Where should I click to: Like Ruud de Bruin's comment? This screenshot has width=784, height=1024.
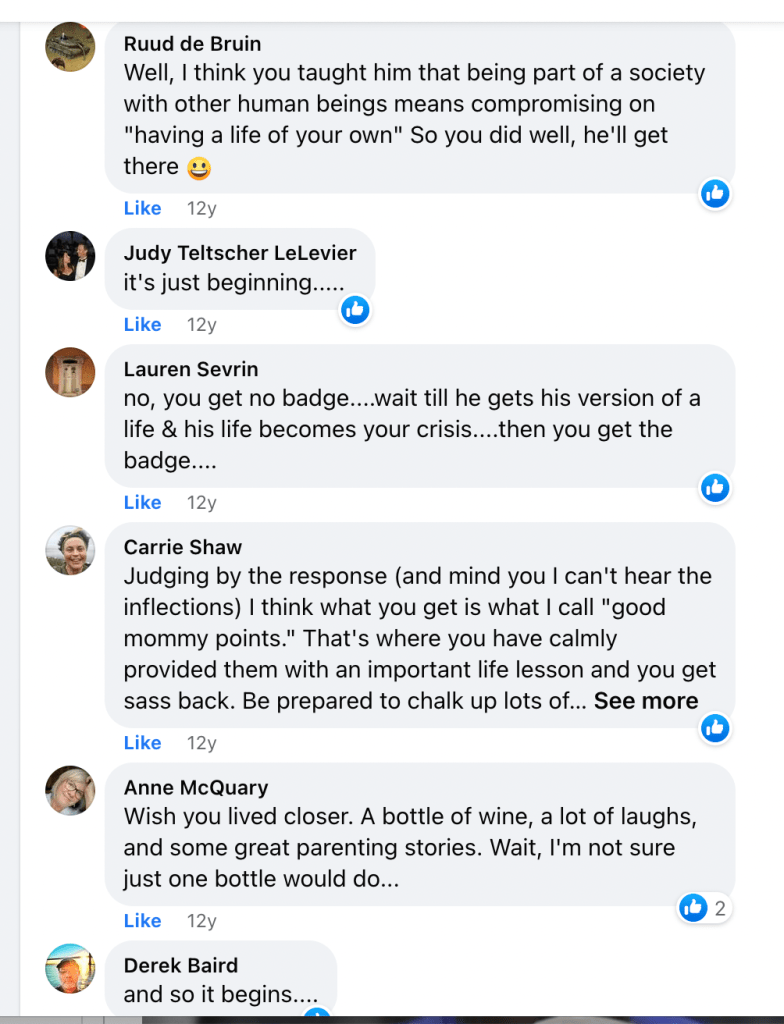142,208
